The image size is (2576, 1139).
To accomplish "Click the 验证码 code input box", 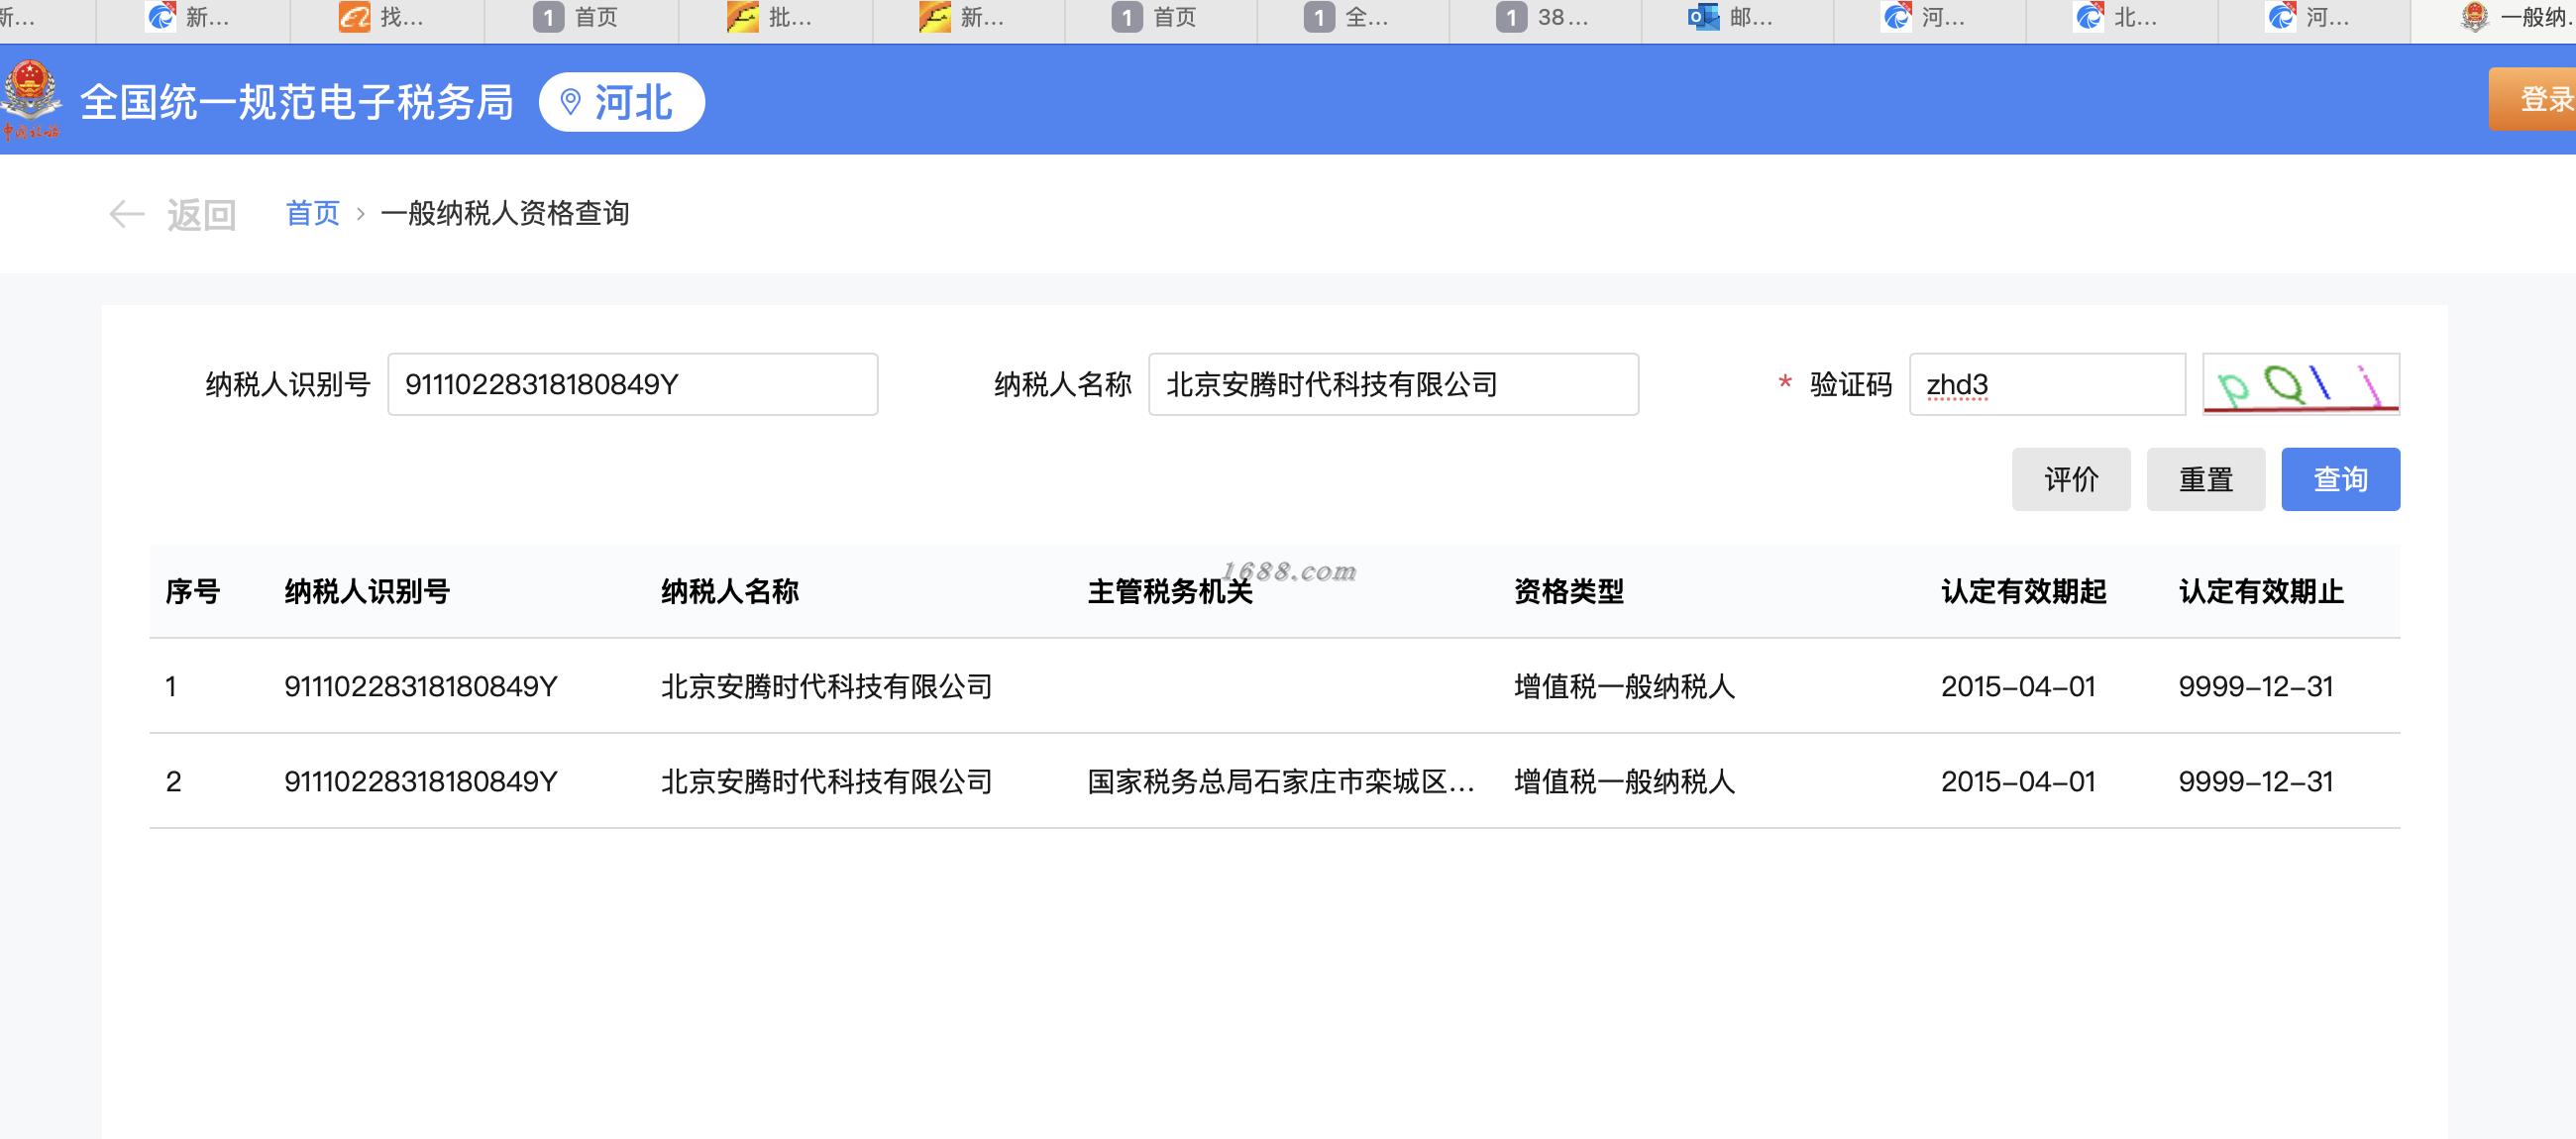I will coord(2046,384).
